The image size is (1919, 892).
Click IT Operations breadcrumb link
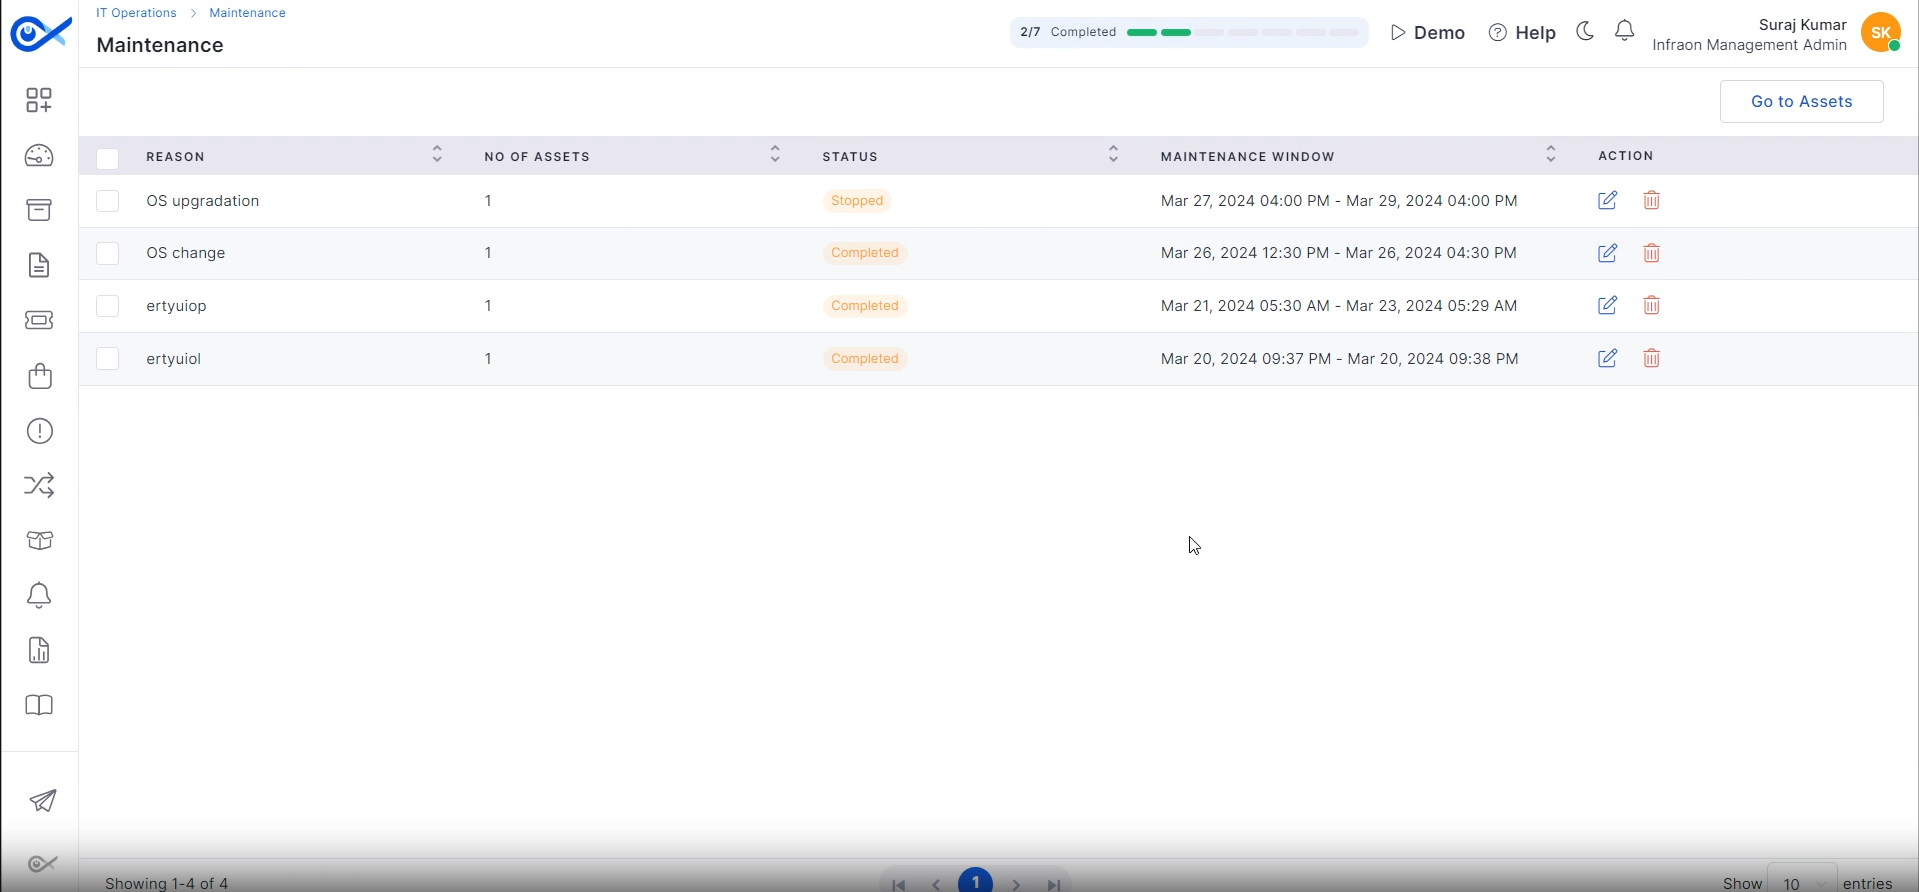pos(136,13)
